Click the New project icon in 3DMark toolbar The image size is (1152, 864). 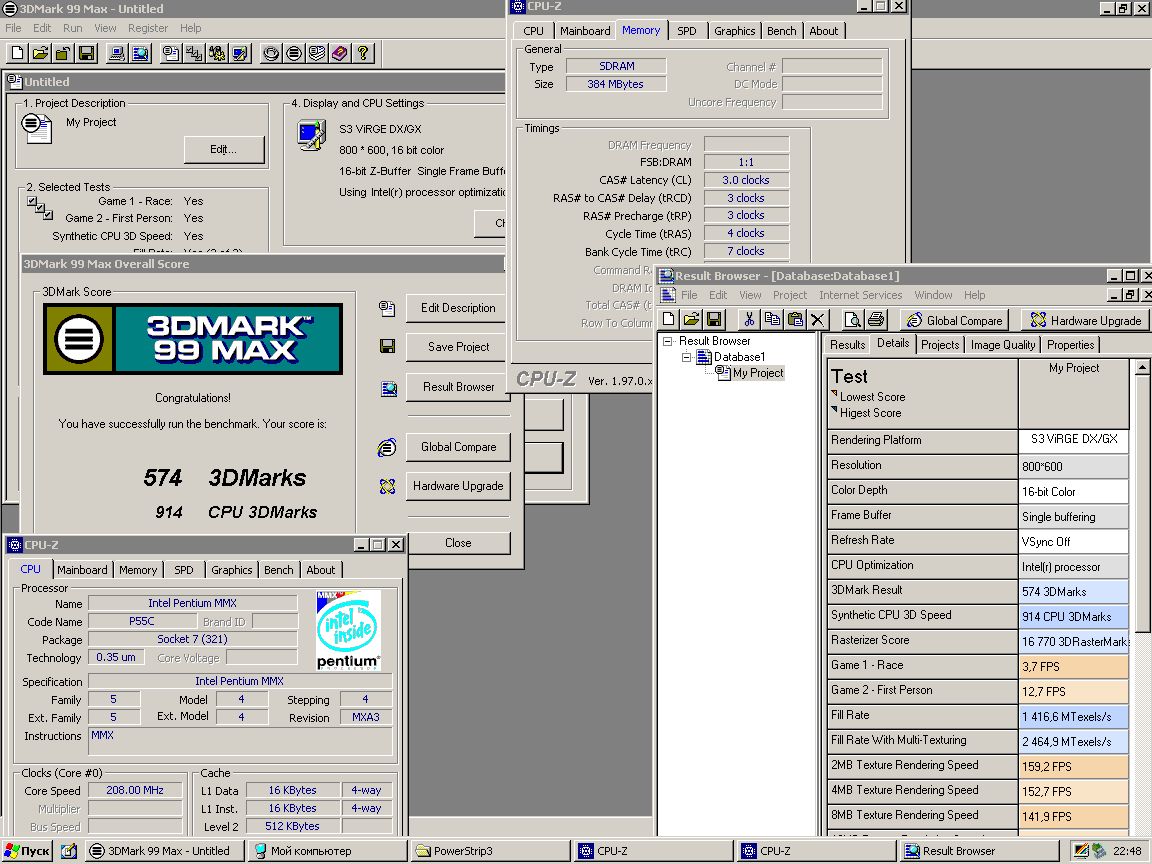(18, 53)
